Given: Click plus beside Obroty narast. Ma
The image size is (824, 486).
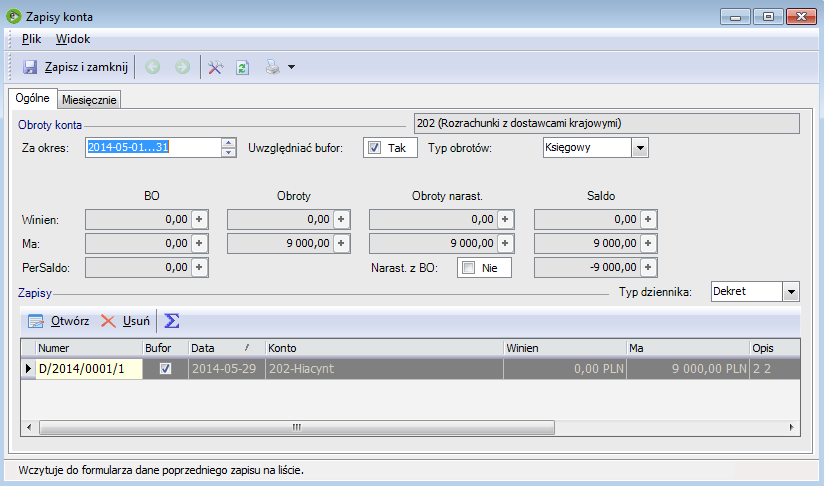Looking at the screenshot, I should pos(505,243).
